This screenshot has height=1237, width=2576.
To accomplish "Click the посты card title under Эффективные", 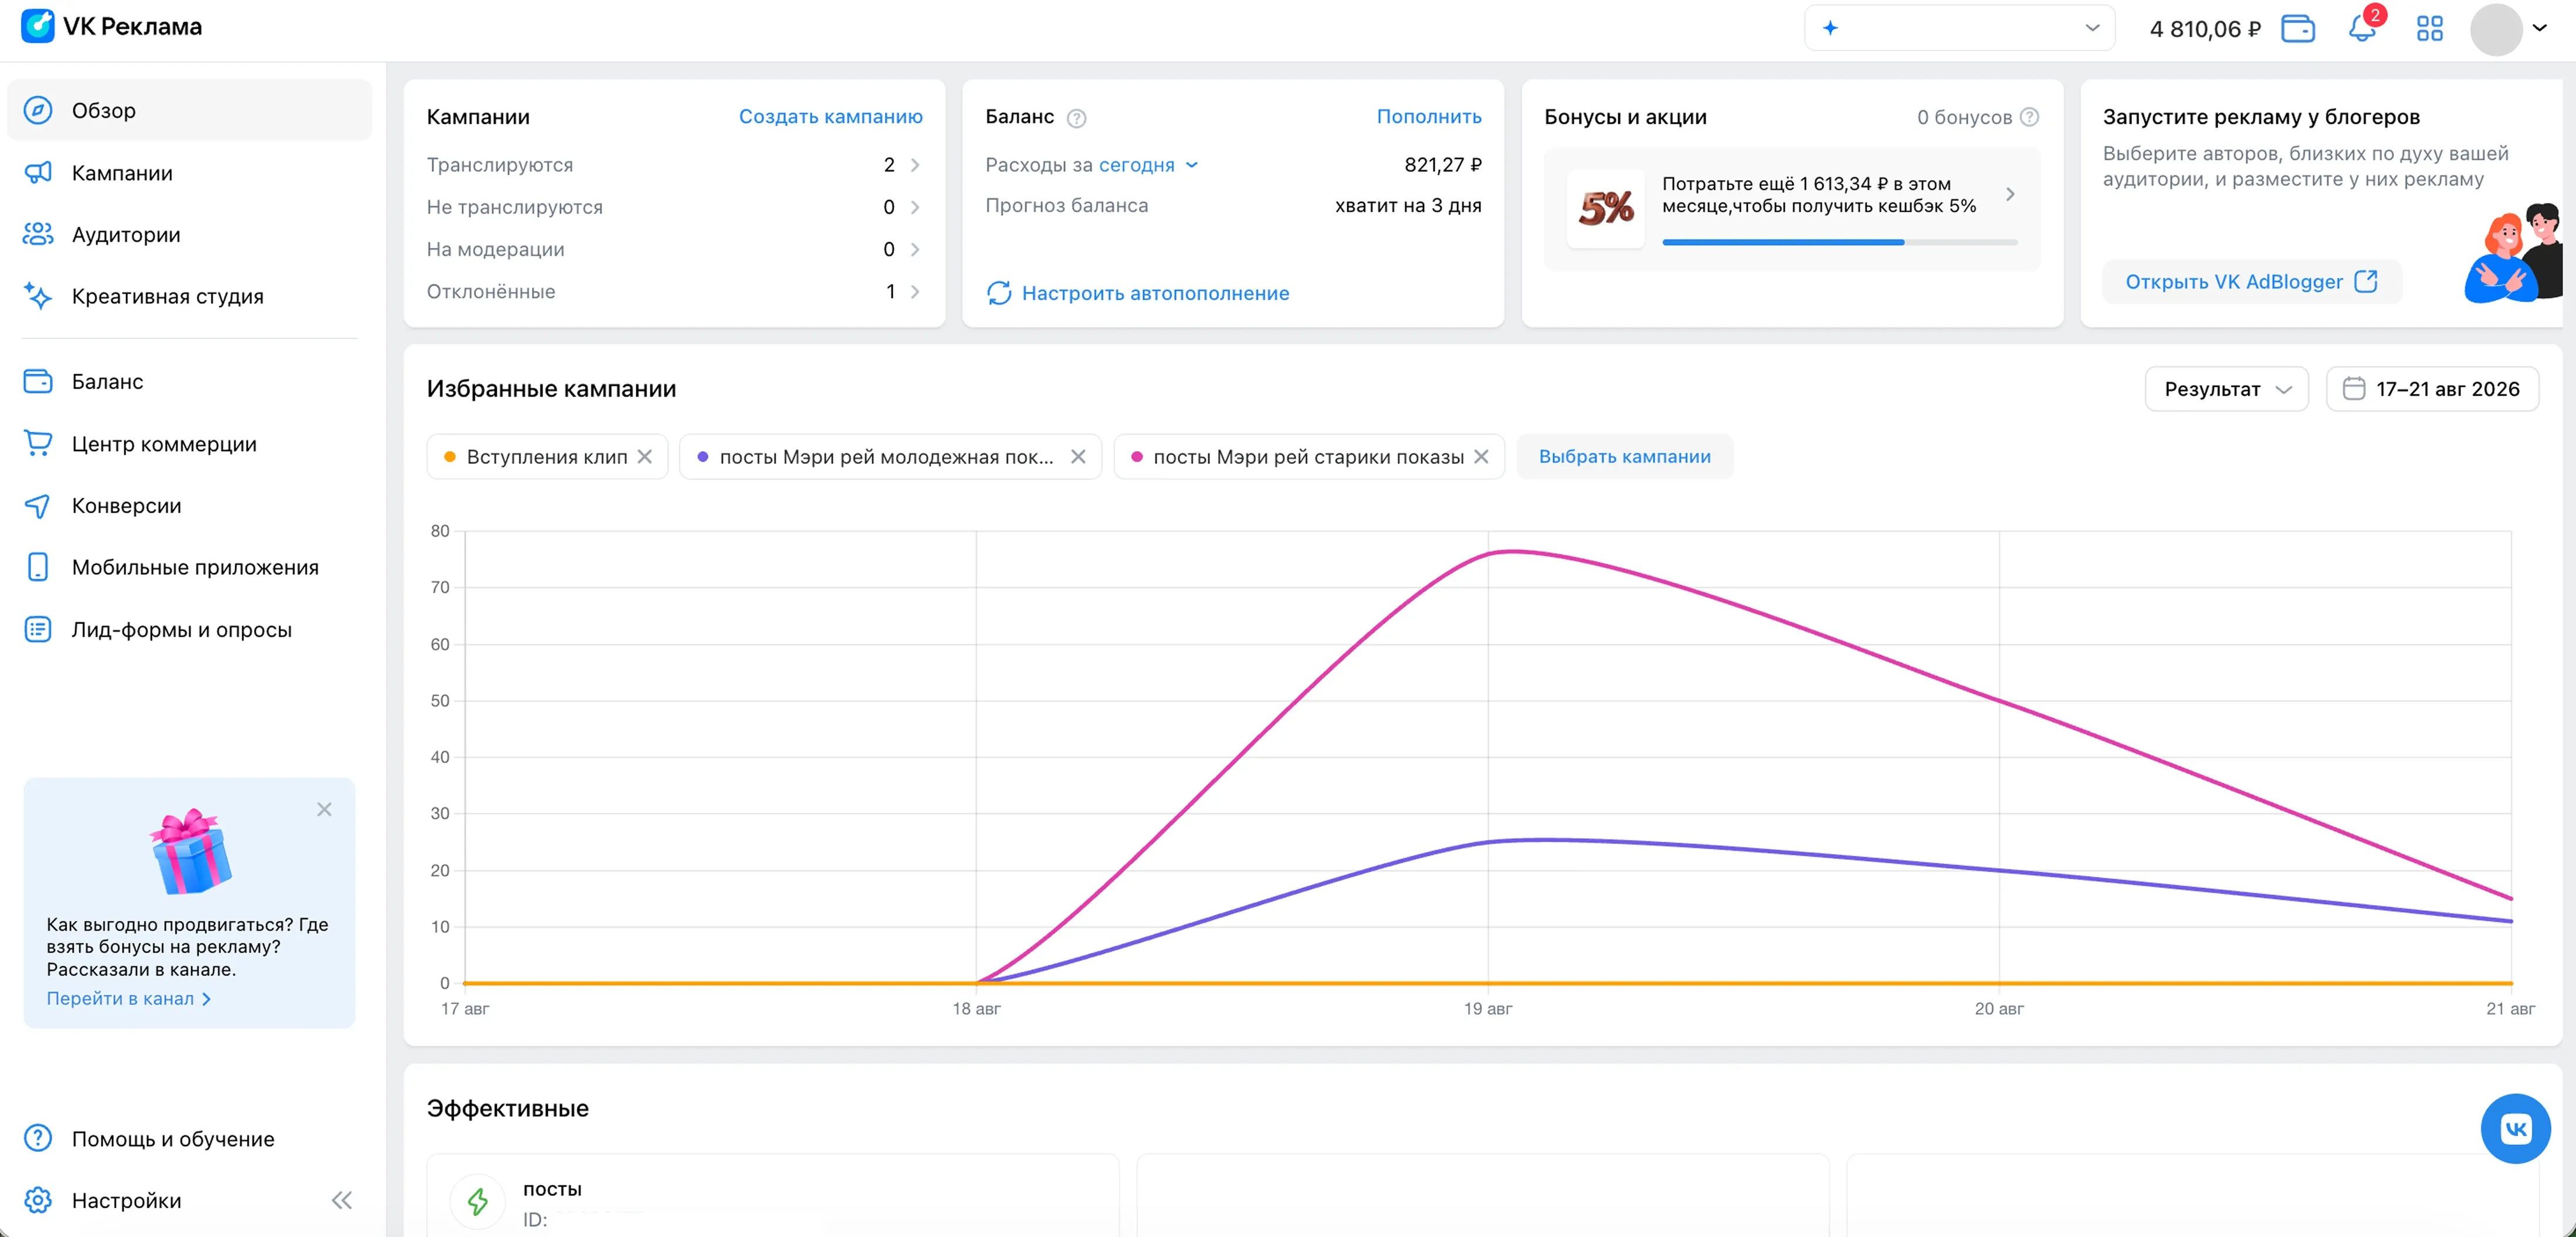I will tap(552, 1189).
